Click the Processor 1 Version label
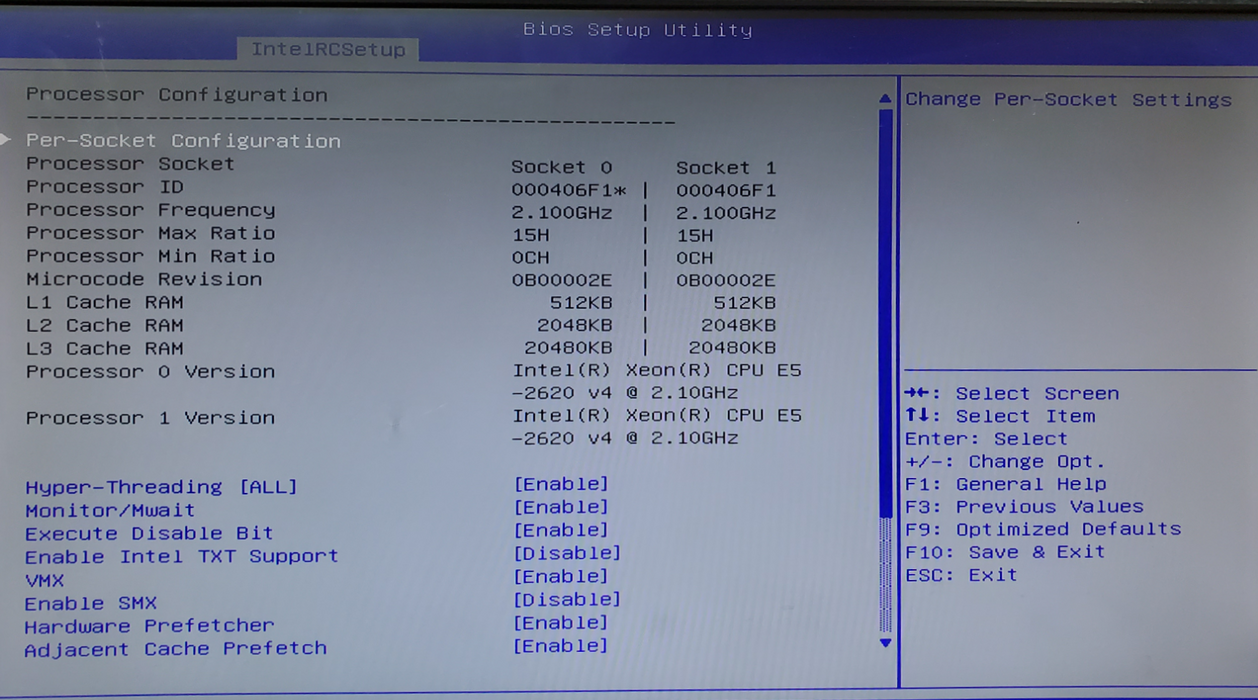 point(151,417)
